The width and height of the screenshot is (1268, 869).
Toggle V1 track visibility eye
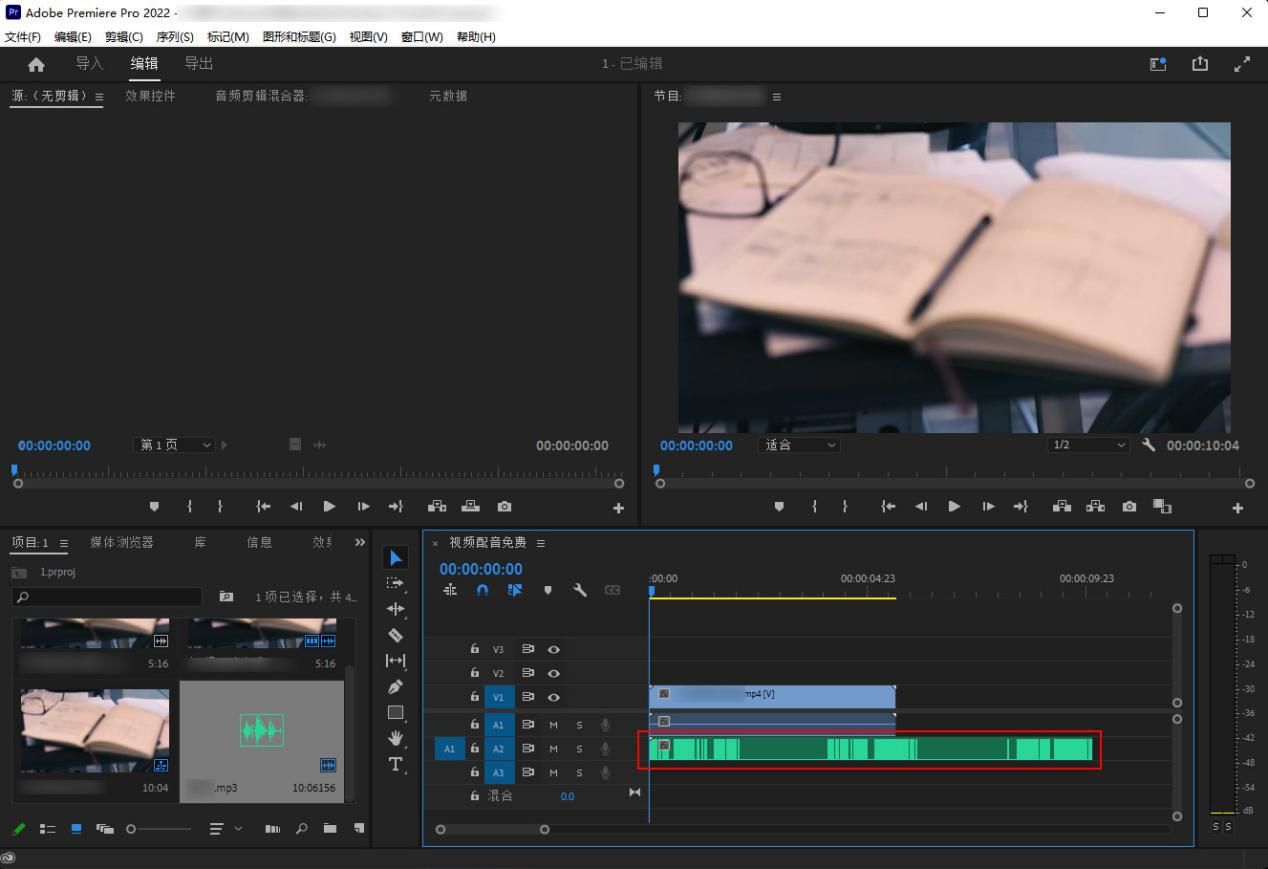(x=554, y=698)
